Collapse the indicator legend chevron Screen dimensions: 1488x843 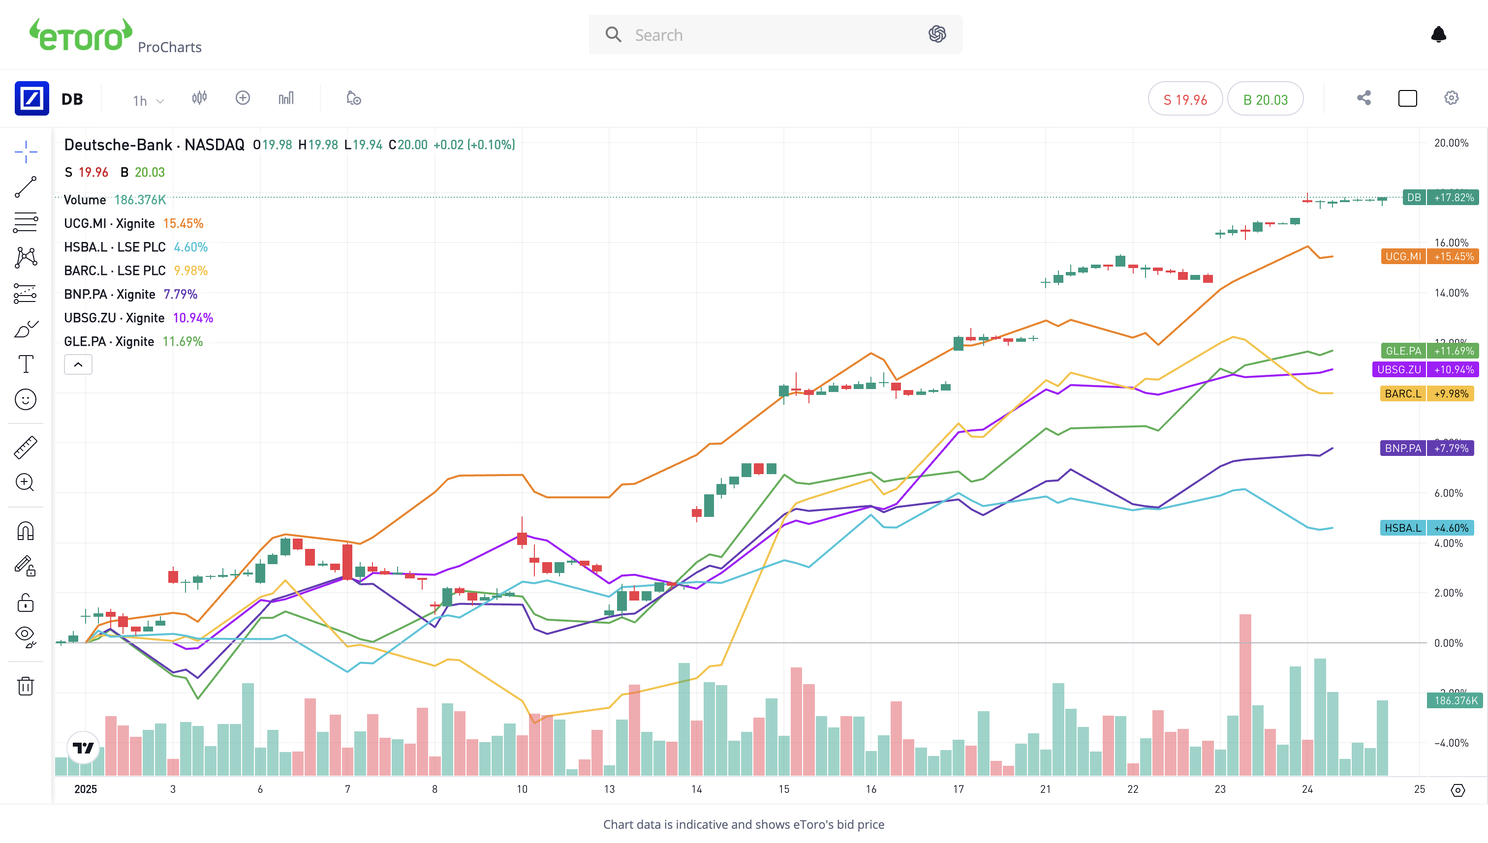[78, 365]
